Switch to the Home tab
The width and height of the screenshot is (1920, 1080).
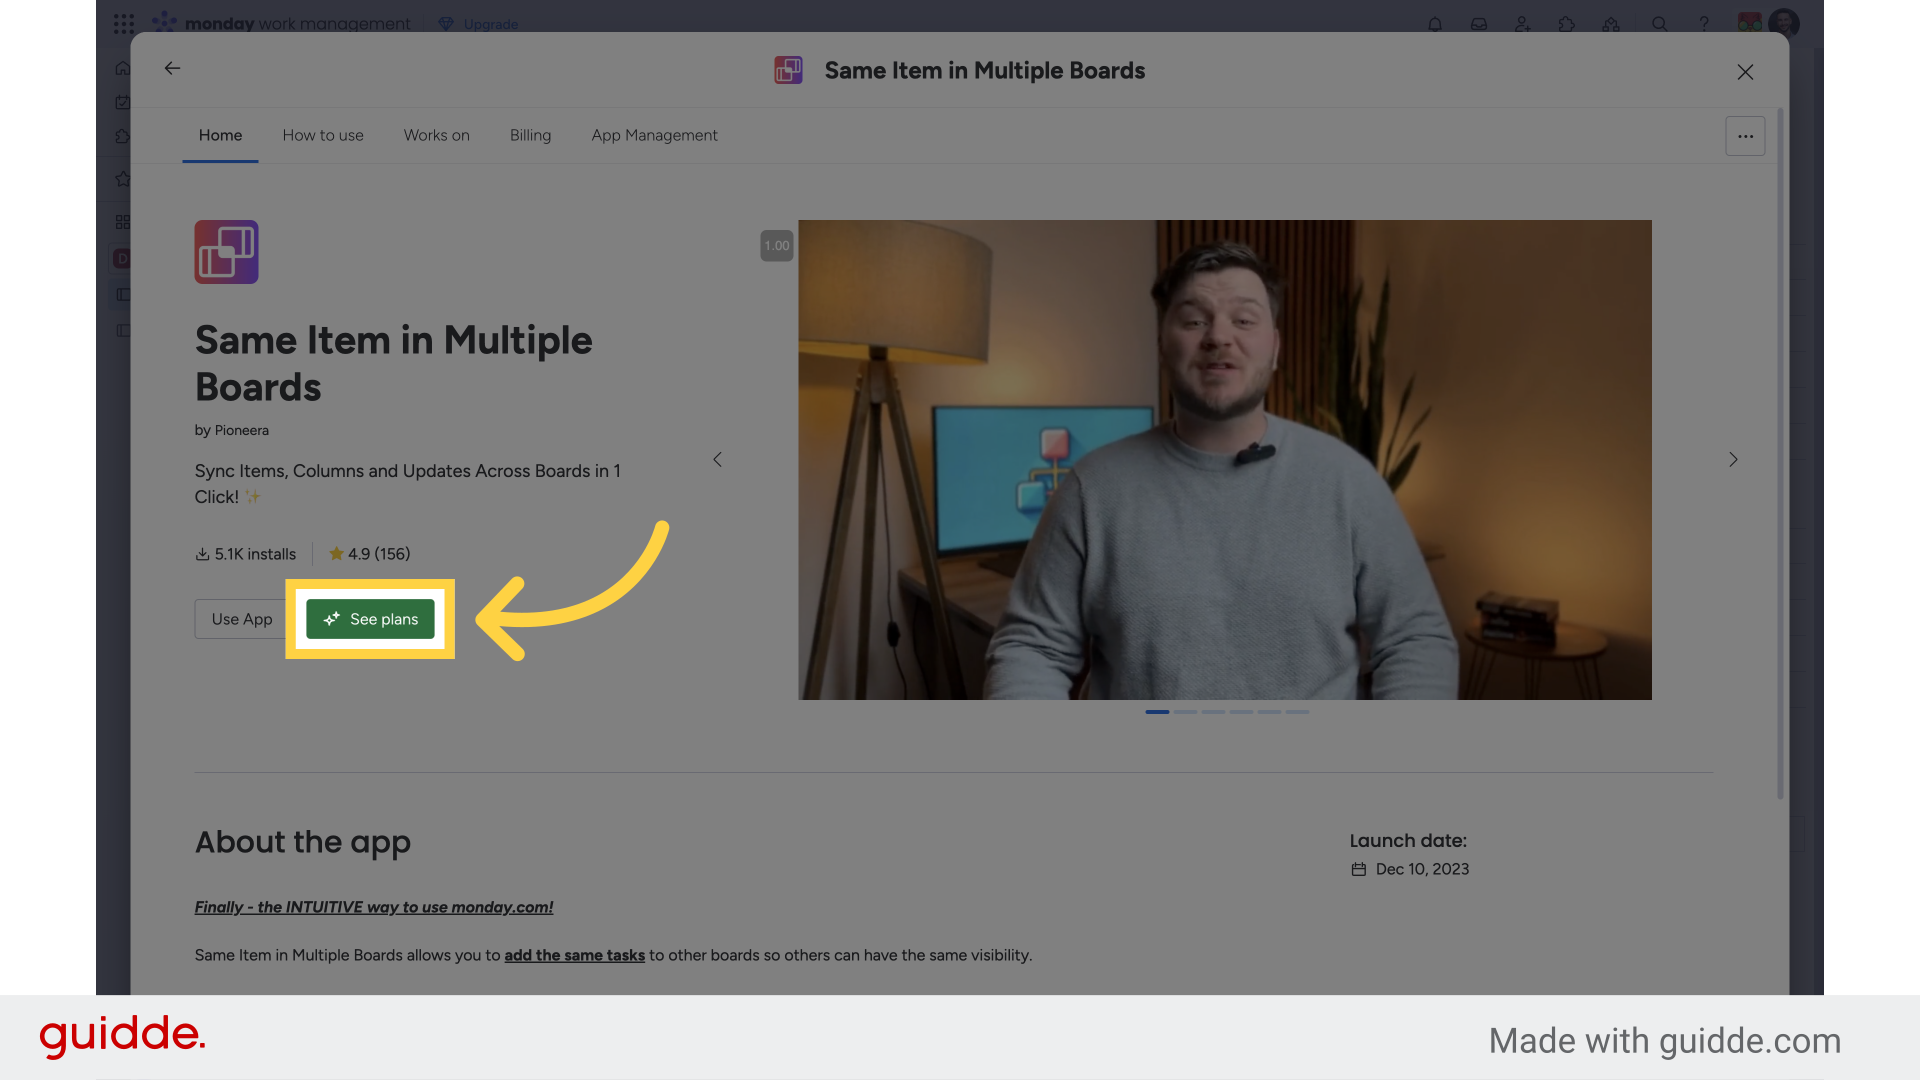[220, 135]
